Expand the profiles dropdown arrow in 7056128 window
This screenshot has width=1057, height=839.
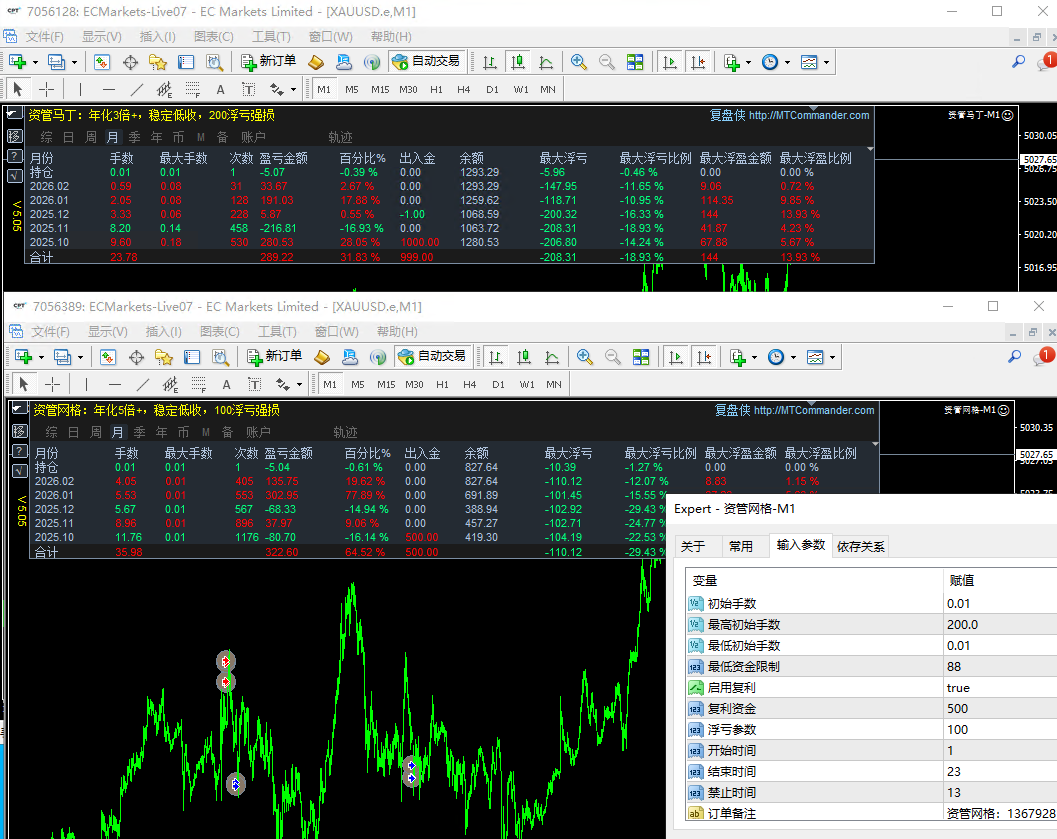point(75,62)
